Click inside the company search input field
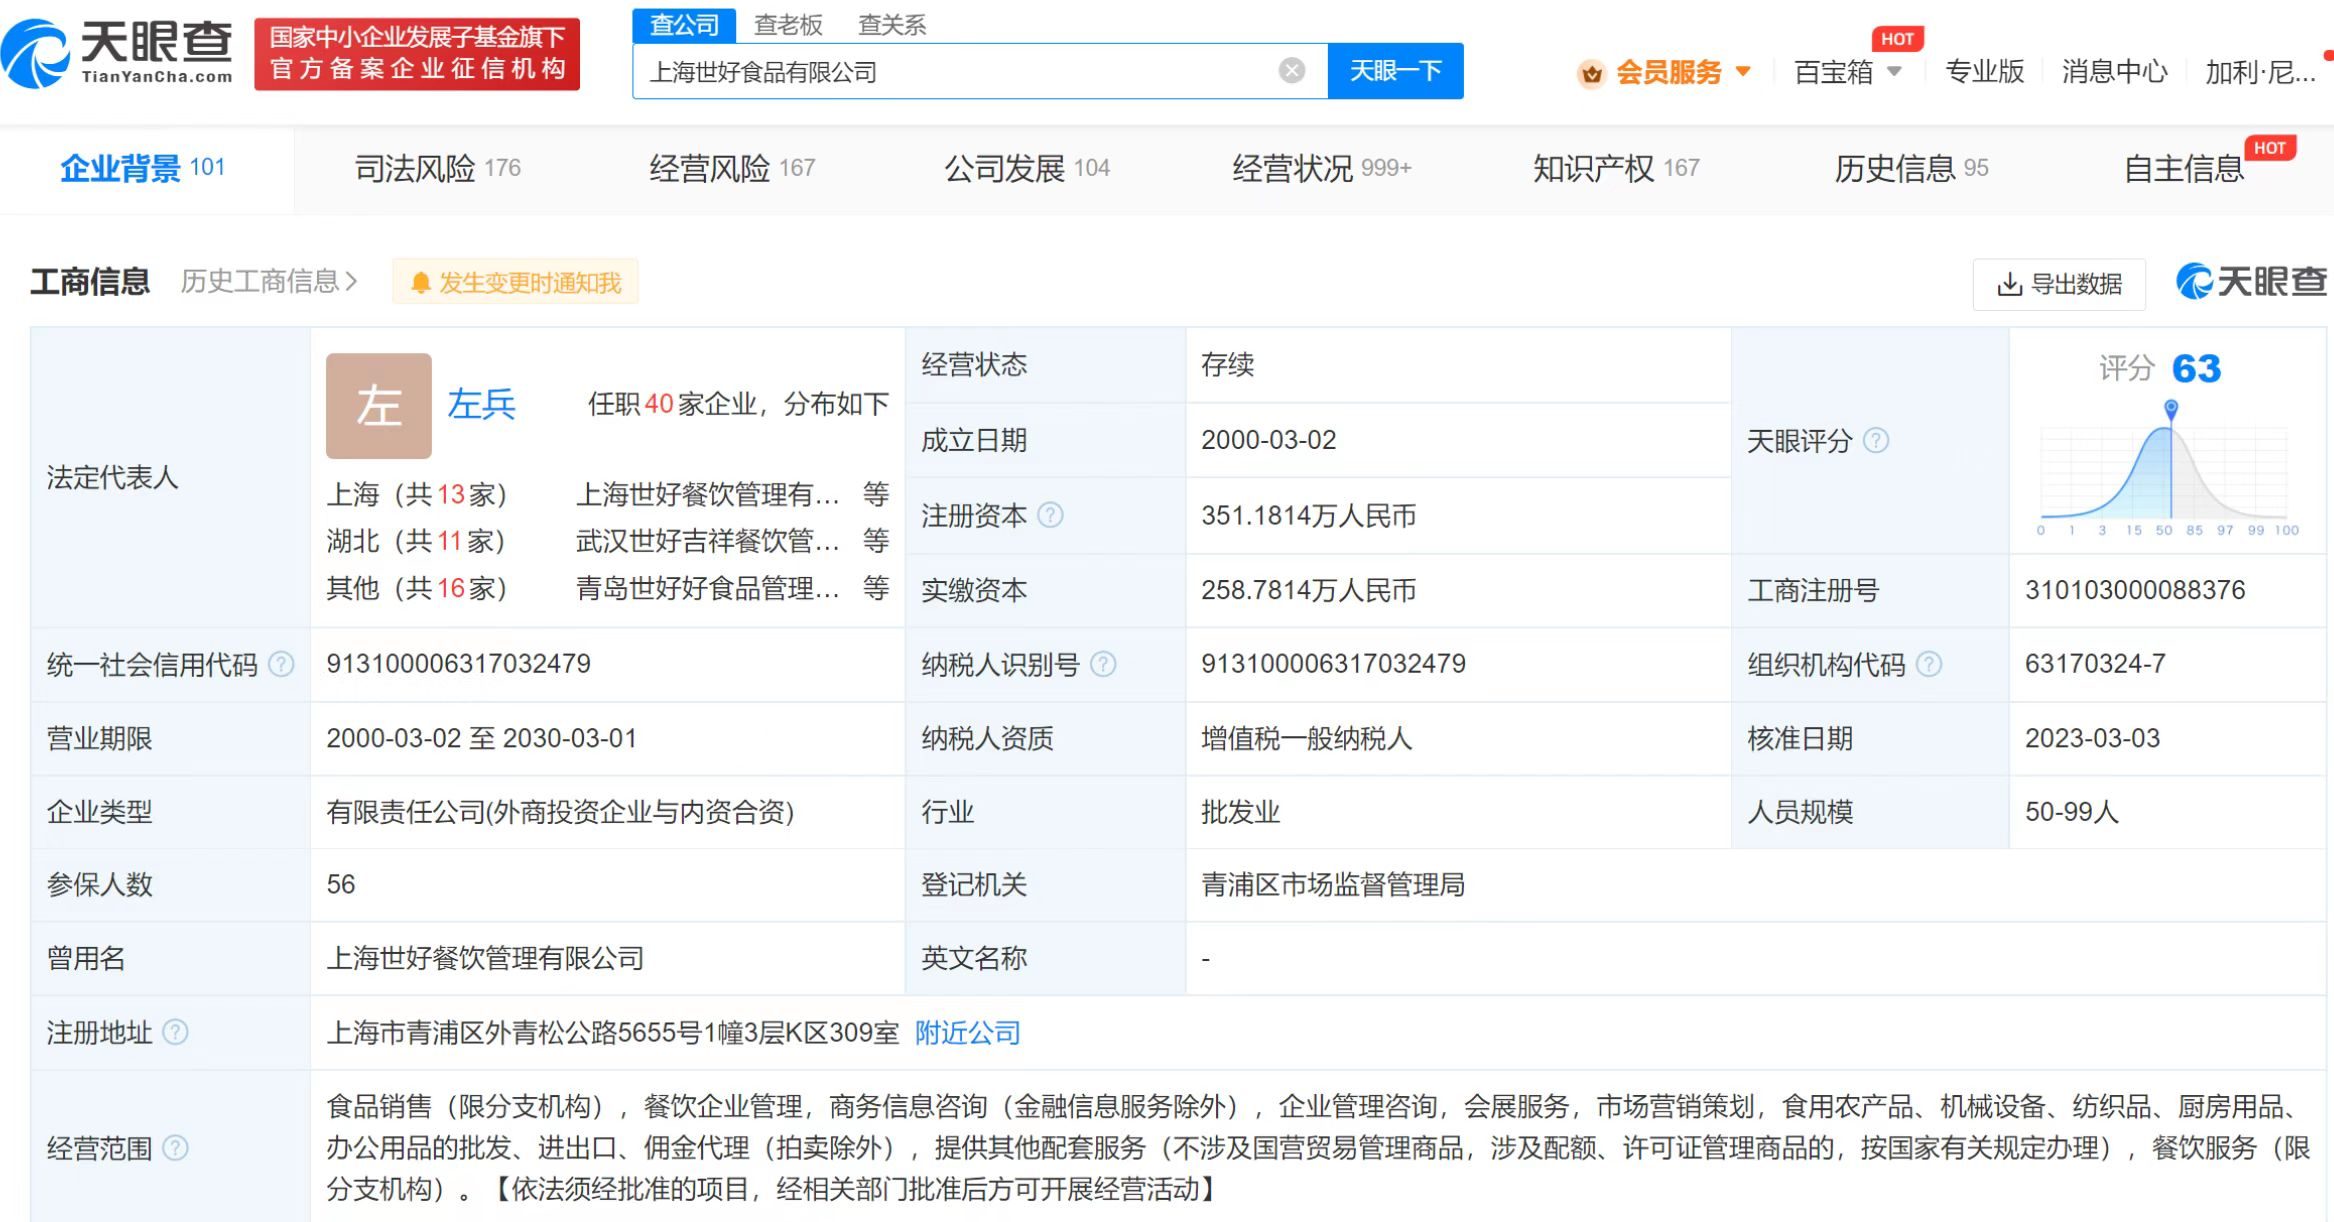The image size is (2334, 1222). (950, 70)
